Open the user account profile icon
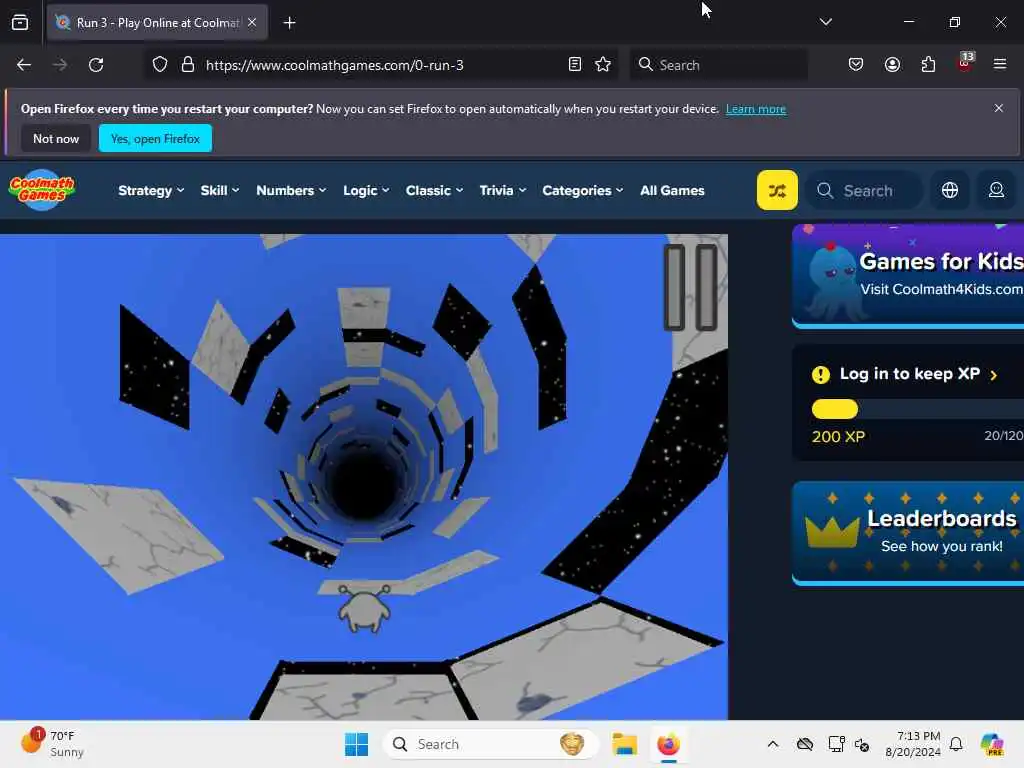Screen dimensions: 1024x768 pos(996,190)
